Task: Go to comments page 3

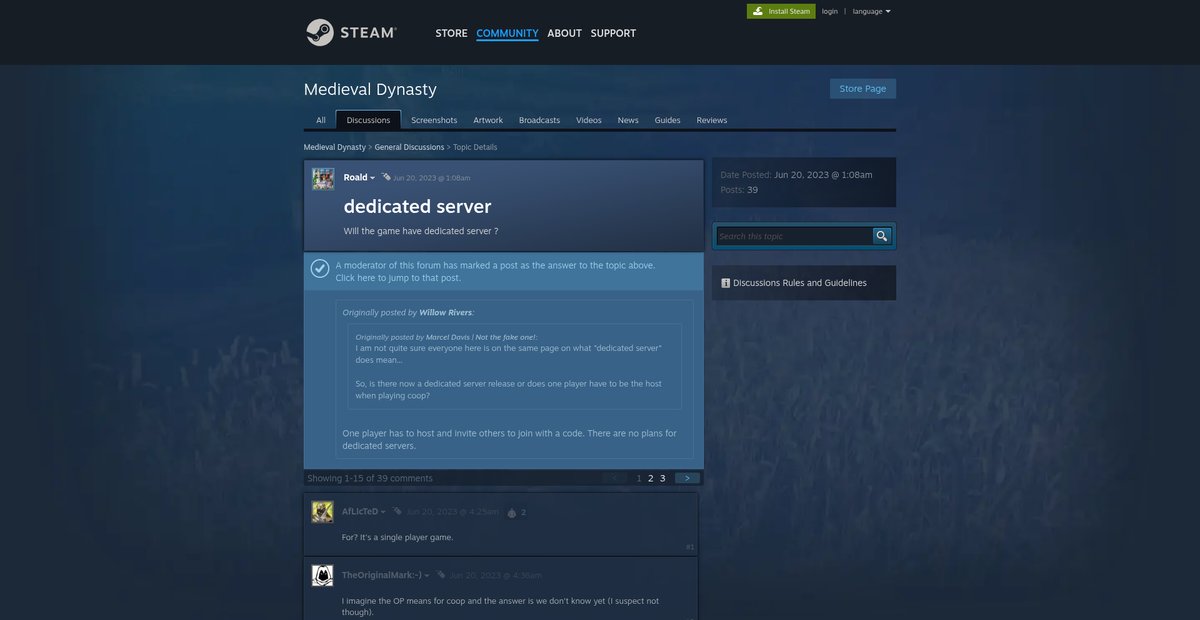Action: 662,478
